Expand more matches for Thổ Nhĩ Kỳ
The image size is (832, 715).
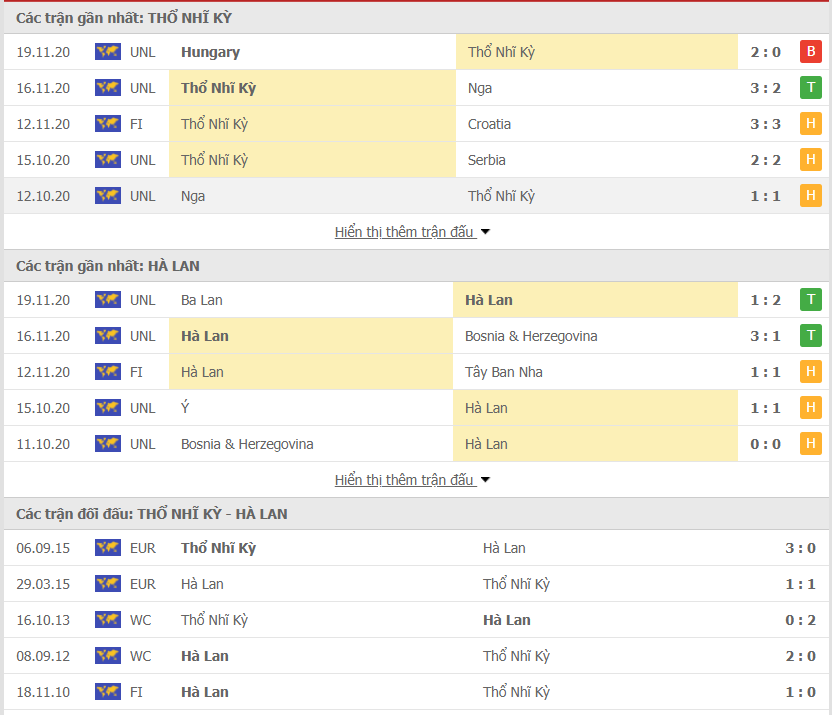[x=404, y=232]
